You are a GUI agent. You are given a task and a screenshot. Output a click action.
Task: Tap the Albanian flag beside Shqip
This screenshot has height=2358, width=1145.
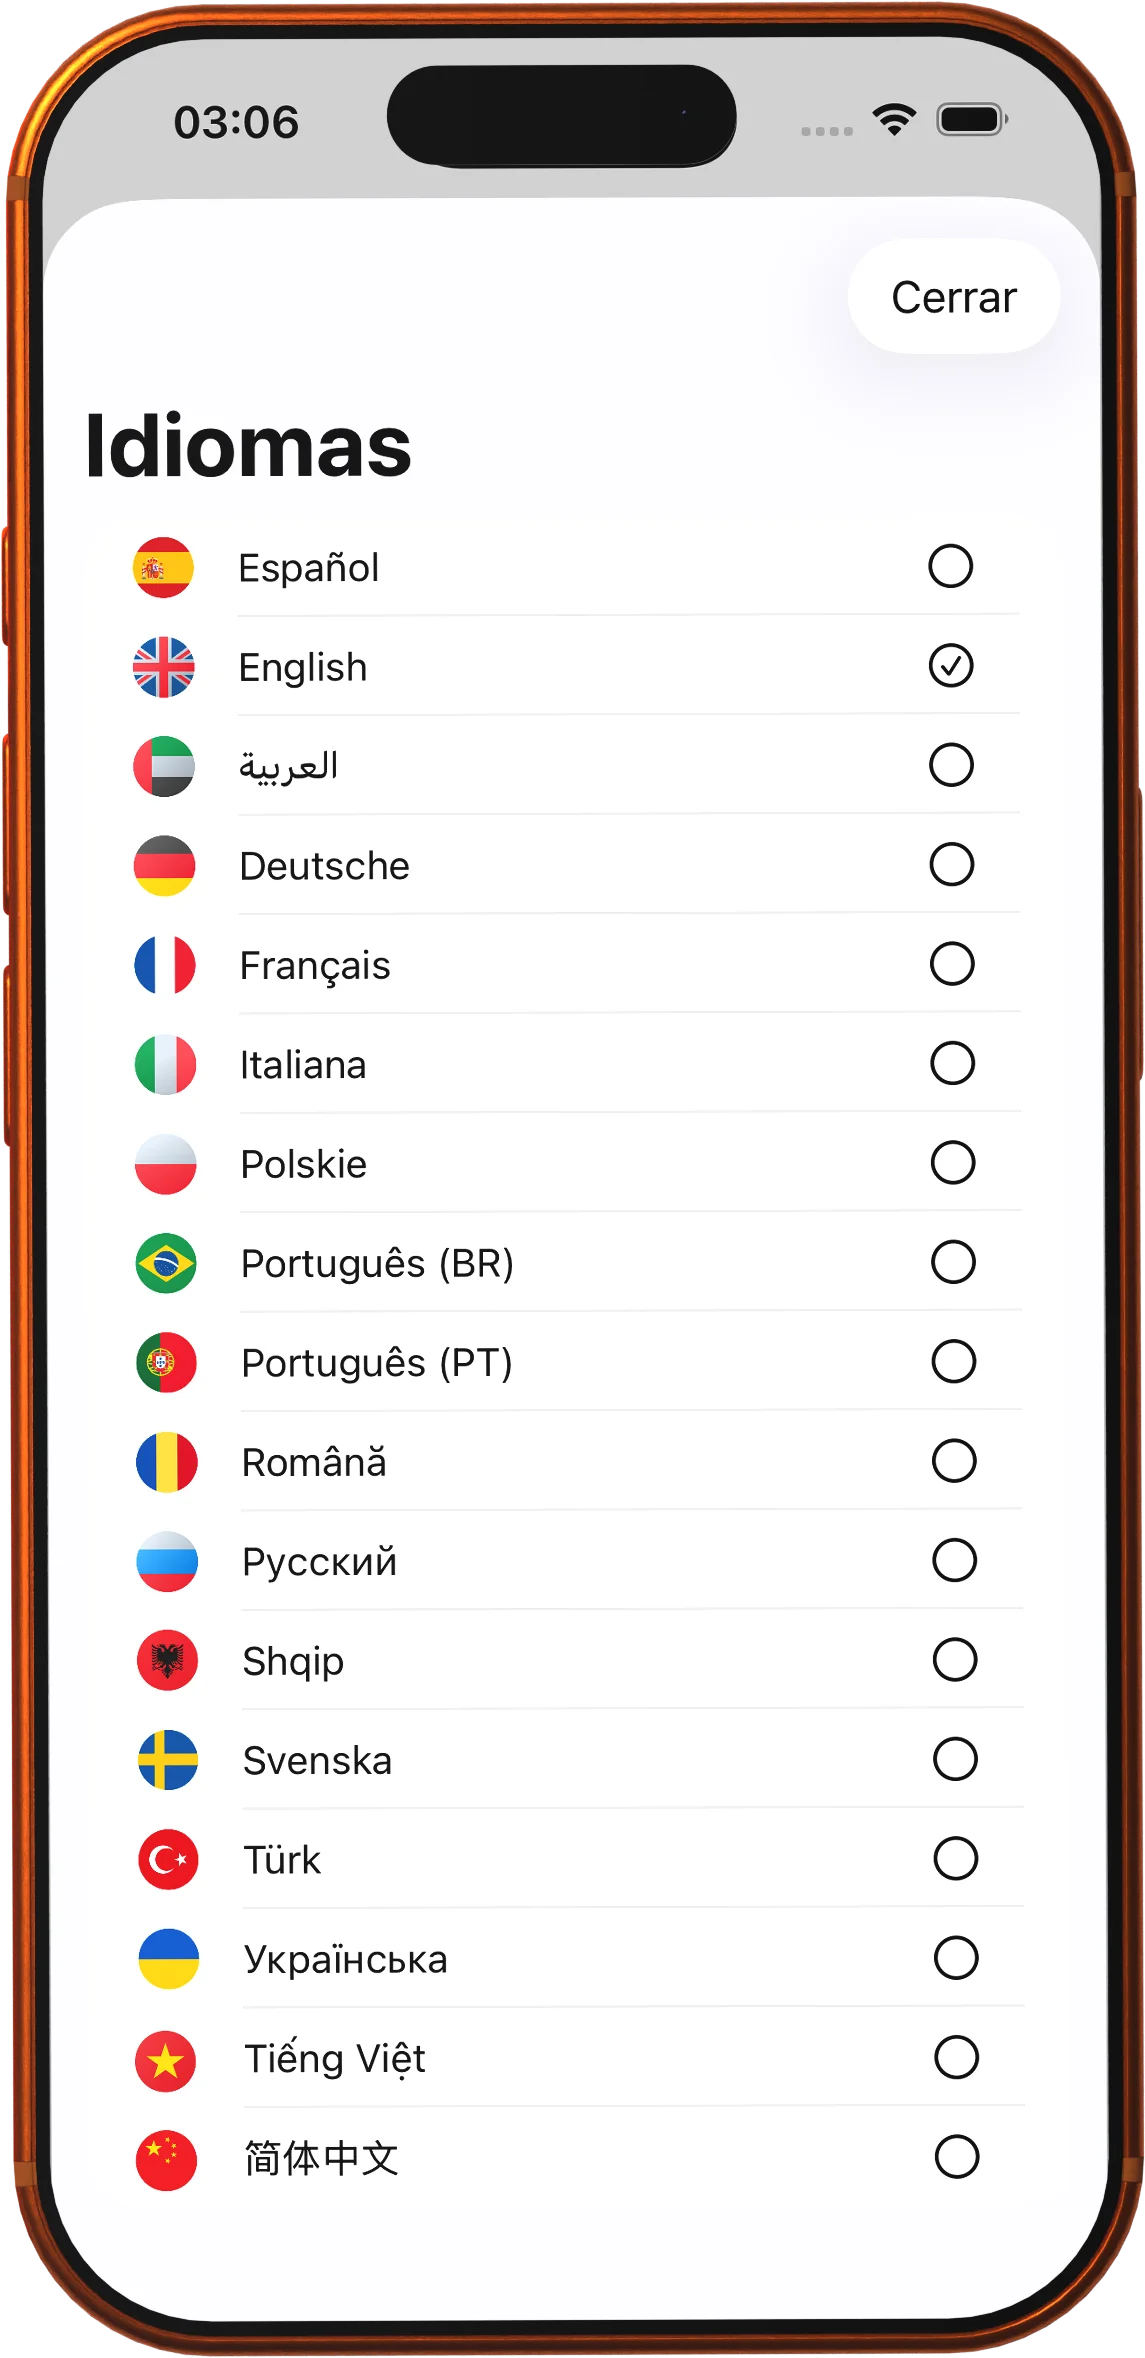click(x=167, y=1661)
